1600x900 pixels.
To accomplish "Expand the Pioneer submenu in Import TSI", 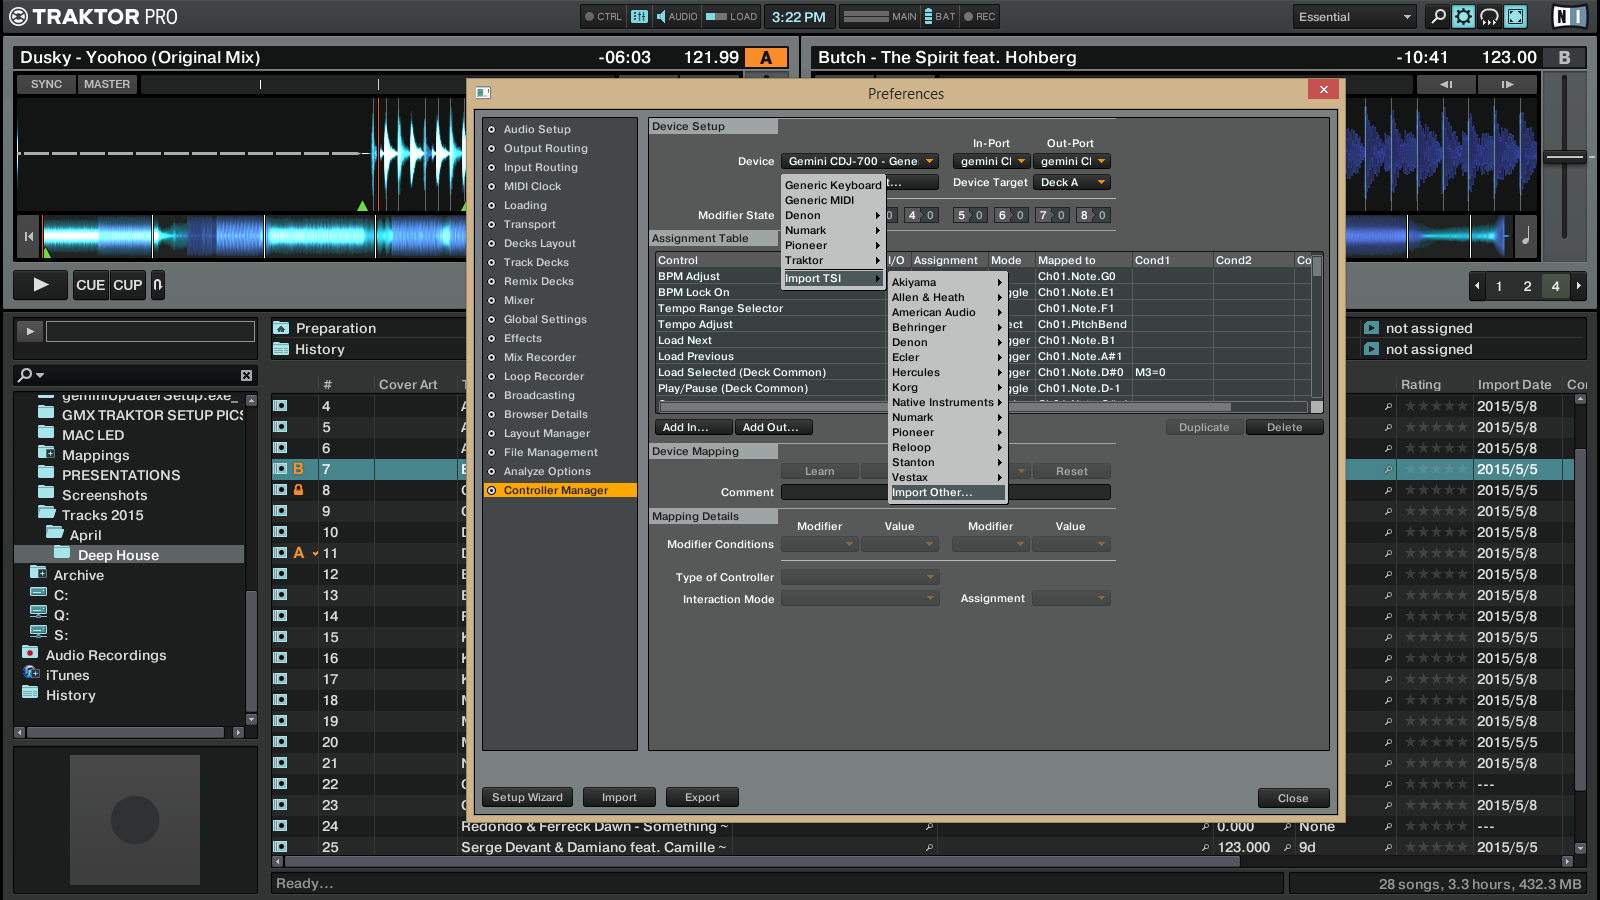I will tap(947, 432).
